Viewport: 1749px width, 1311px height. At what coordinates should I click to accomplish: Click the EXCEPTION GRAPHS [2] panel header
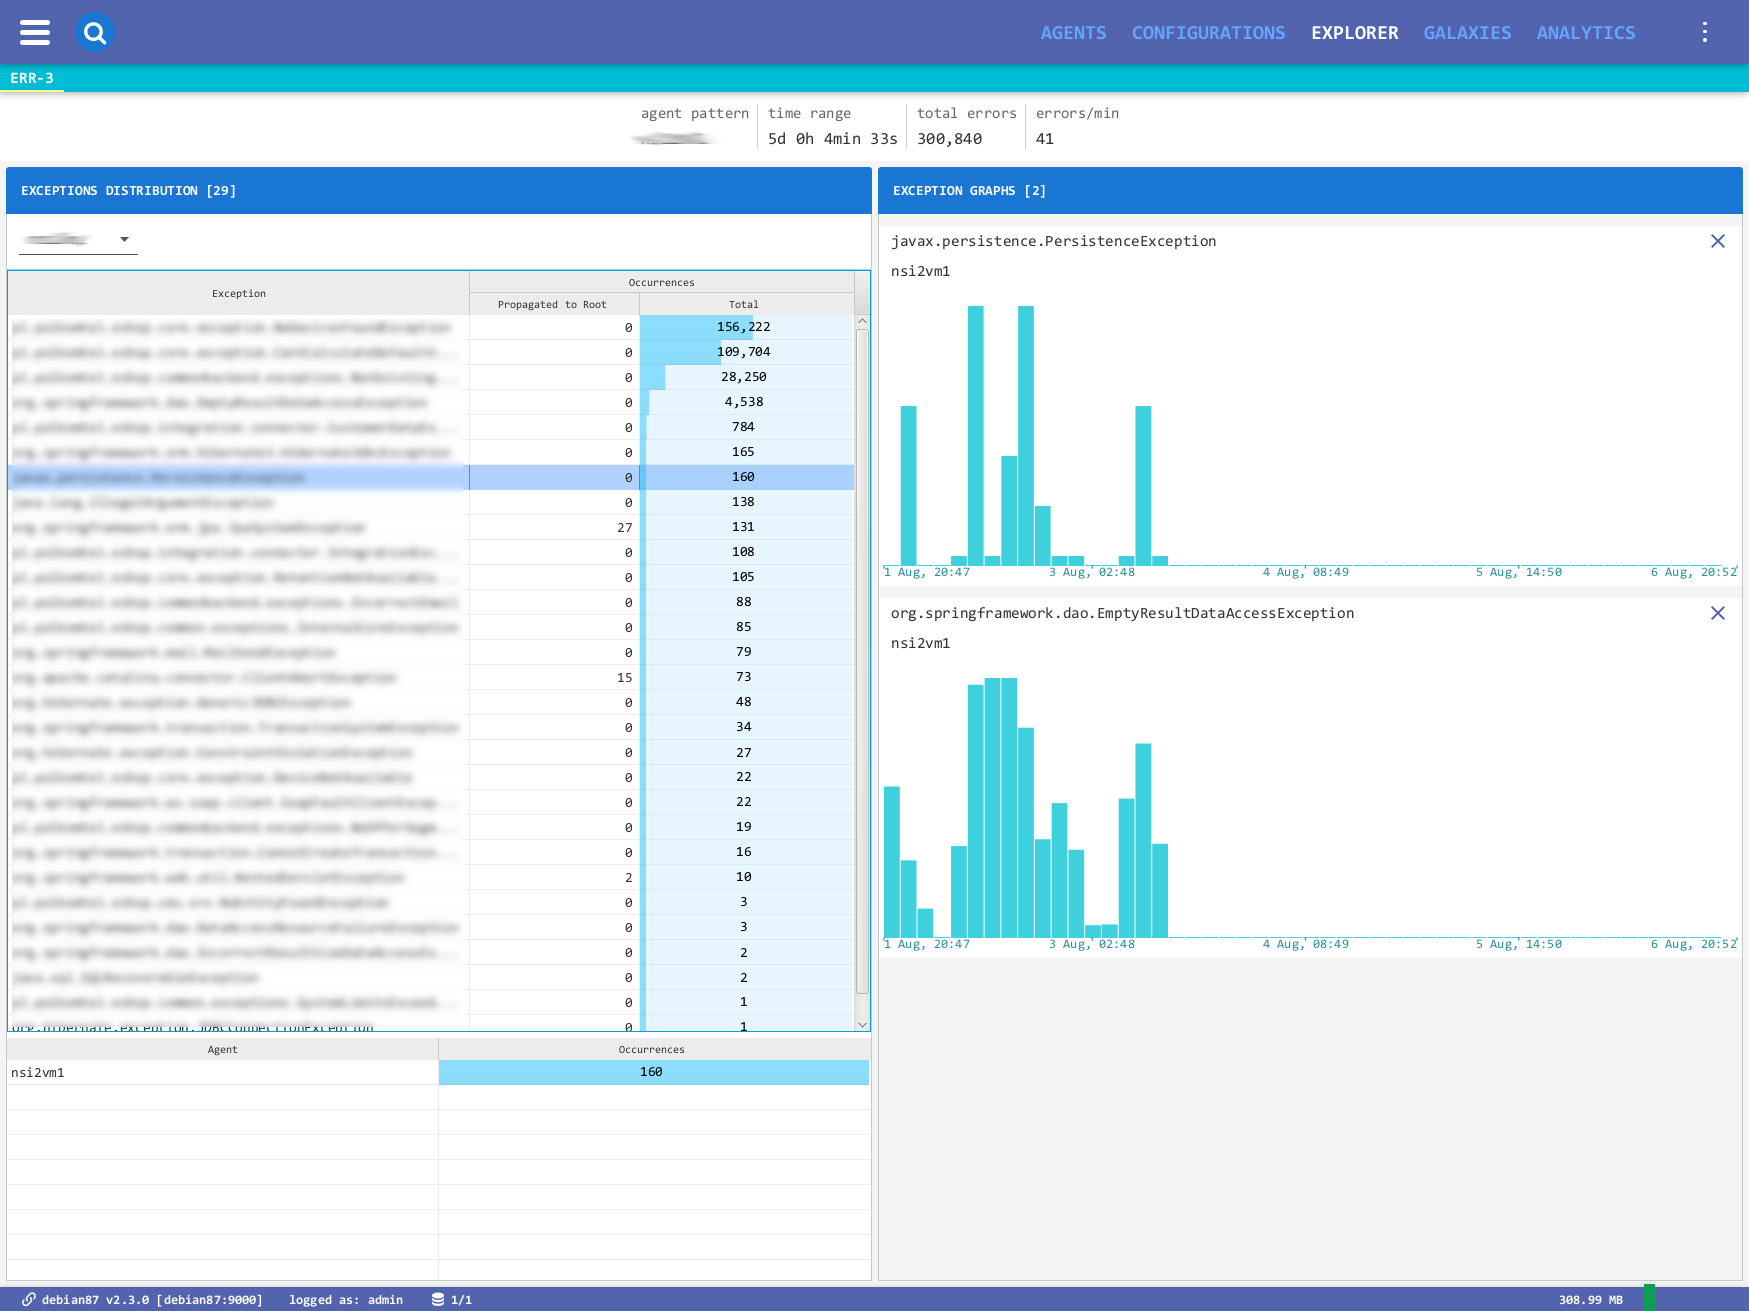point(1310,190)
